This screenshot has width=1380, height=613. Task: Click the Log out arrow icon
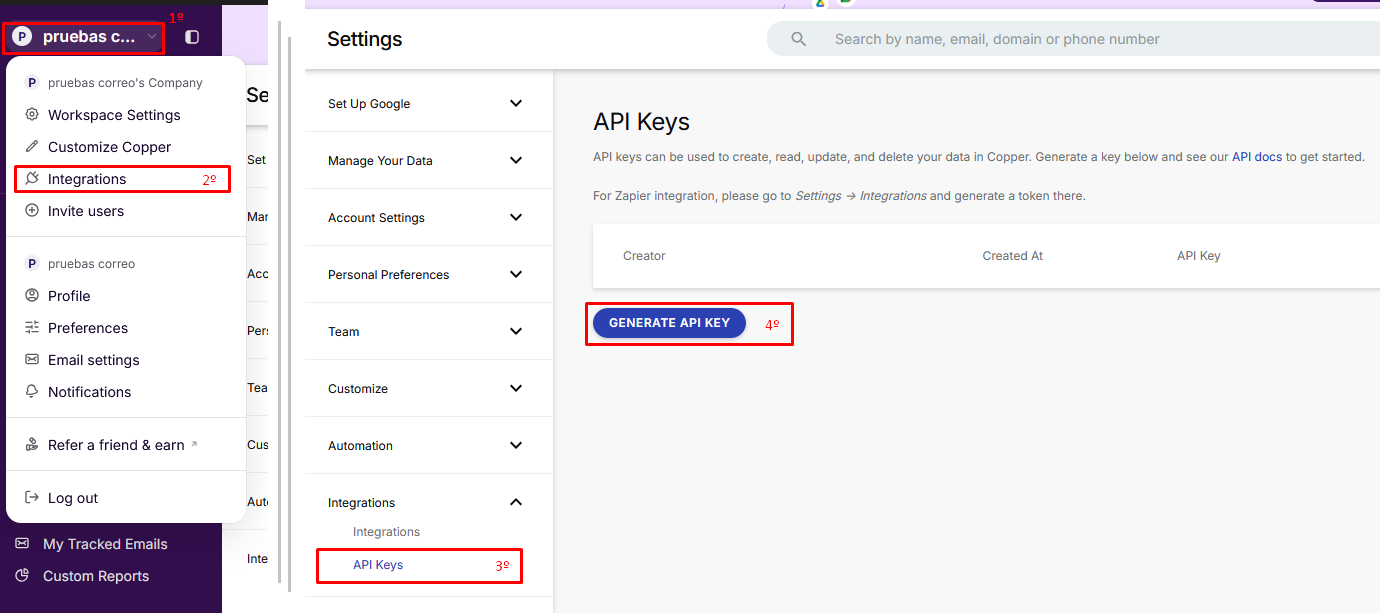(x=32, y=498)
